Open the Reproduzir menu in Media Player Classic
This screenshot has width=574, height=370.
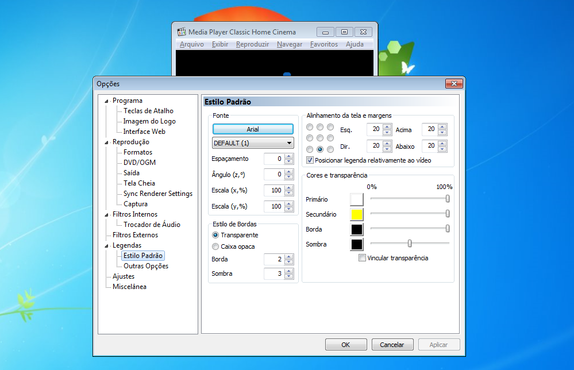(x=253, y=44)
